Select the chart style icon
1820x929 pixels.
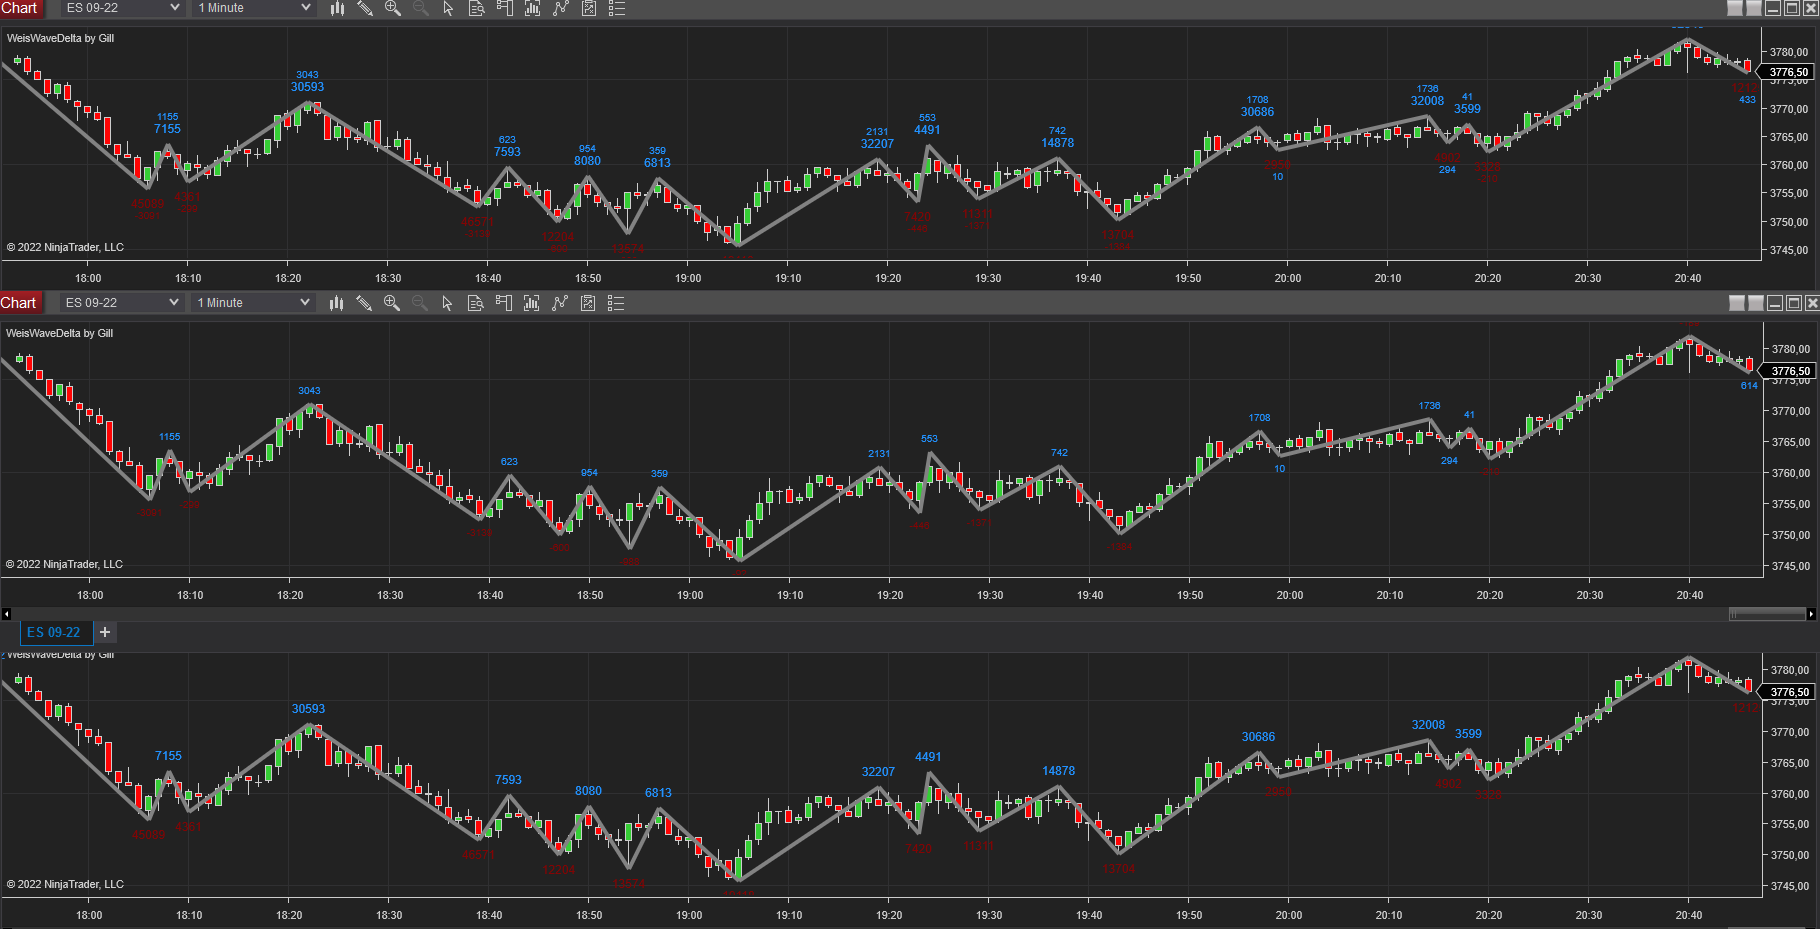tap(336, 9)
